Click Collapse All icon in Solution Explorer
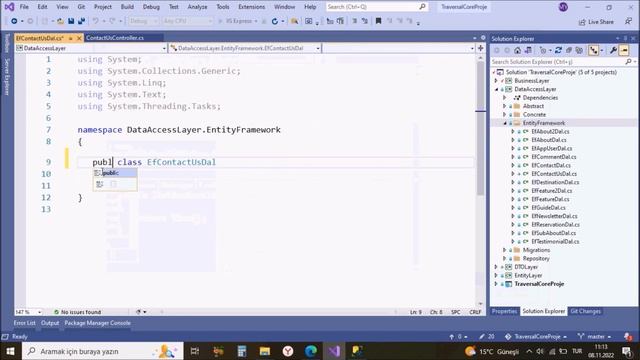The width and height of the screenshot is (640, 360). click(569, 50)
